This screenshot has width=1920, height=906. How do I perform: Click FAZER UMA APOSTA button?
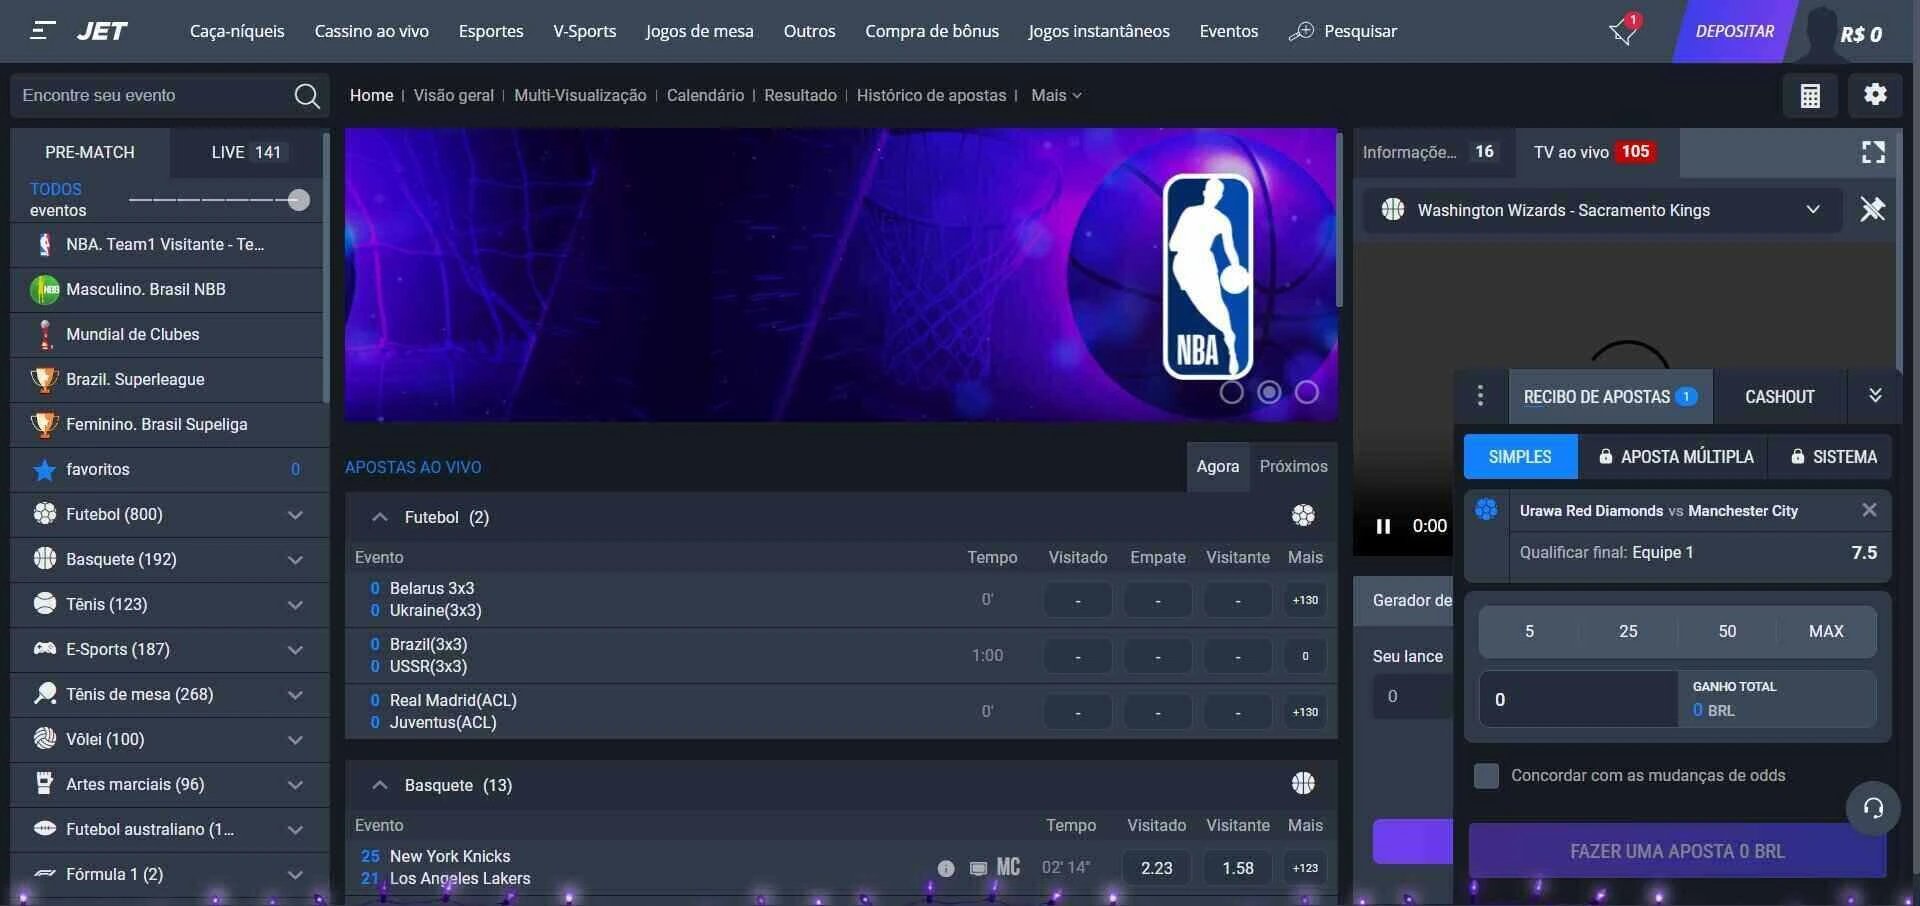(1677, 851)
